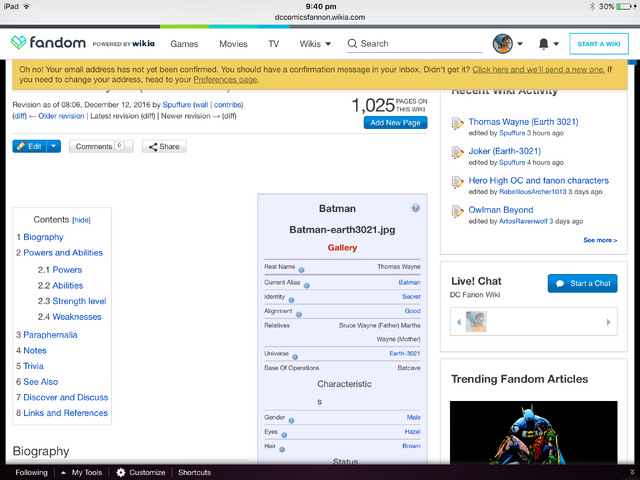Click the Edit button

pos(29,146)
